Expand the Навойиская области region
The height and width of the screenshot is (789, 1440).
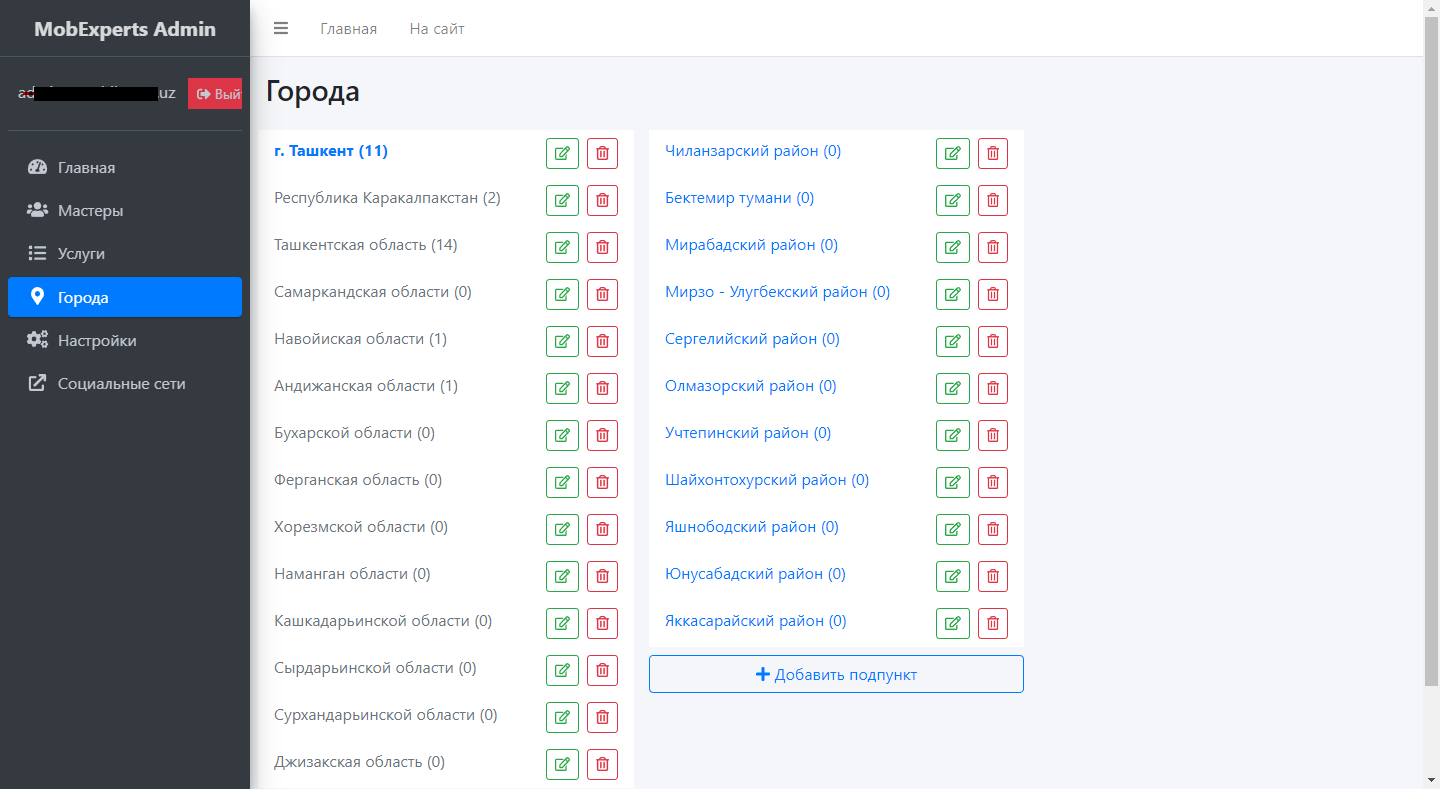click(360, 339)
